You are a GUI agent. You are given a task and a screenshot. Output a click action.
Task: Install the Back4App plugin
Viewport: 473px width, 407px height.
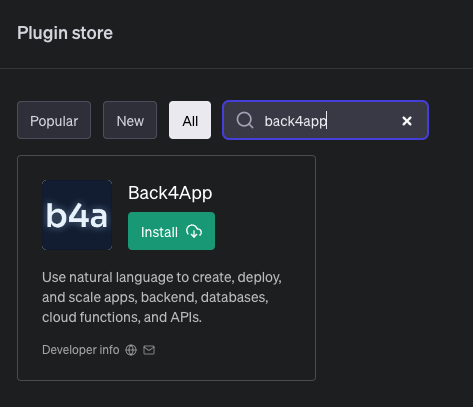click(171, 231)
